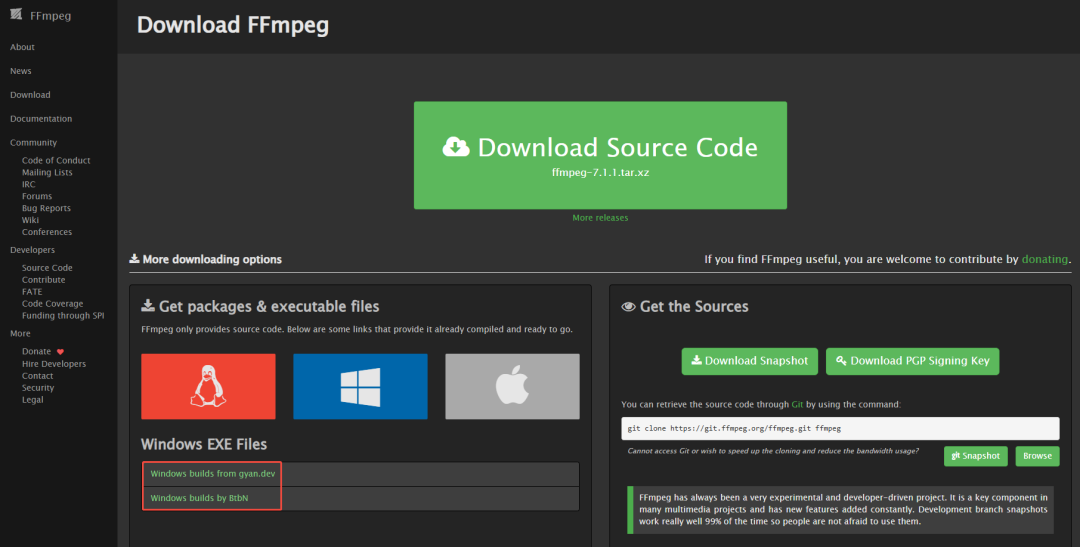The width and height of the screenshot is (1080, 547).
Task: Click the red heart next to Donate
Action: (x=60, y=352)
